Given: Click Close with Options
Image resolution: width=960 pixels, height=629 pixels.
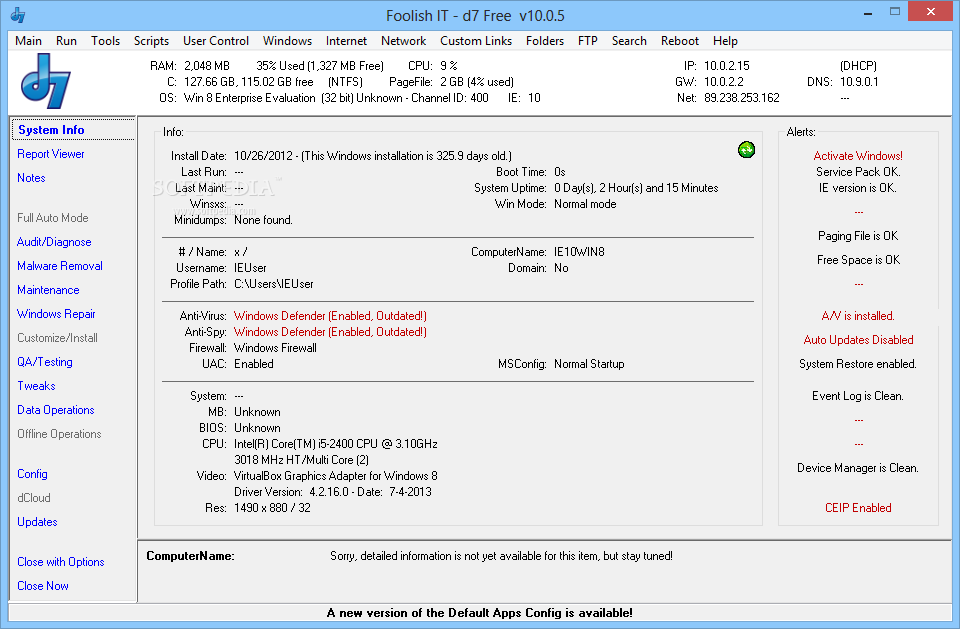Looking at the screenshot, I should pos(61,562).
